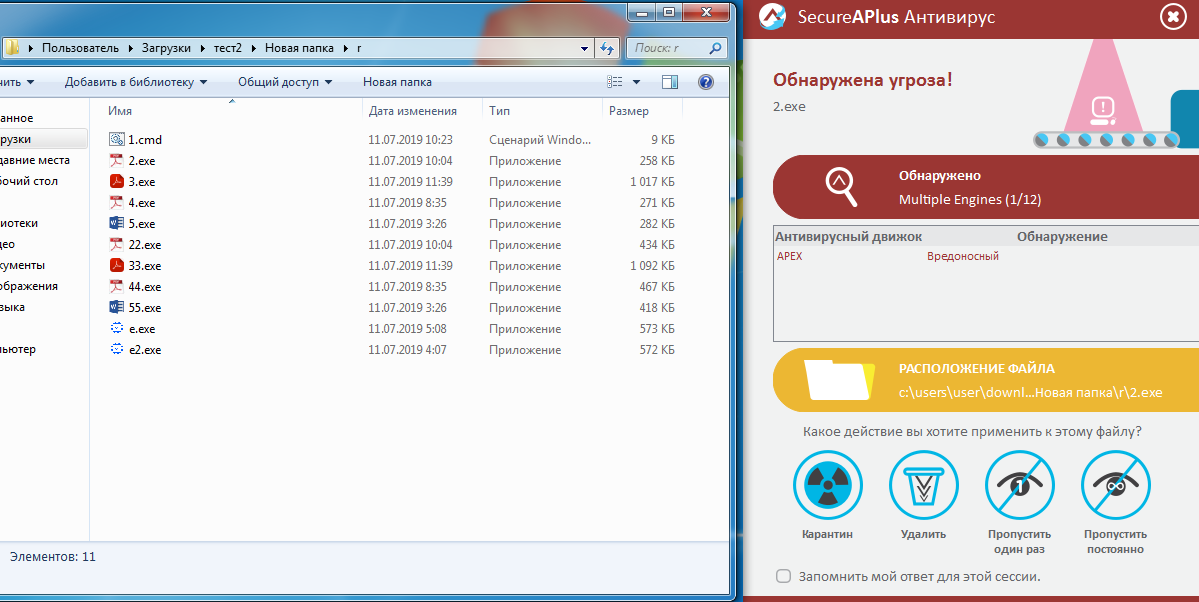1199x602 pixels.
Task: Select the 3.exe red PDF icon
Action: coord(116,181)
